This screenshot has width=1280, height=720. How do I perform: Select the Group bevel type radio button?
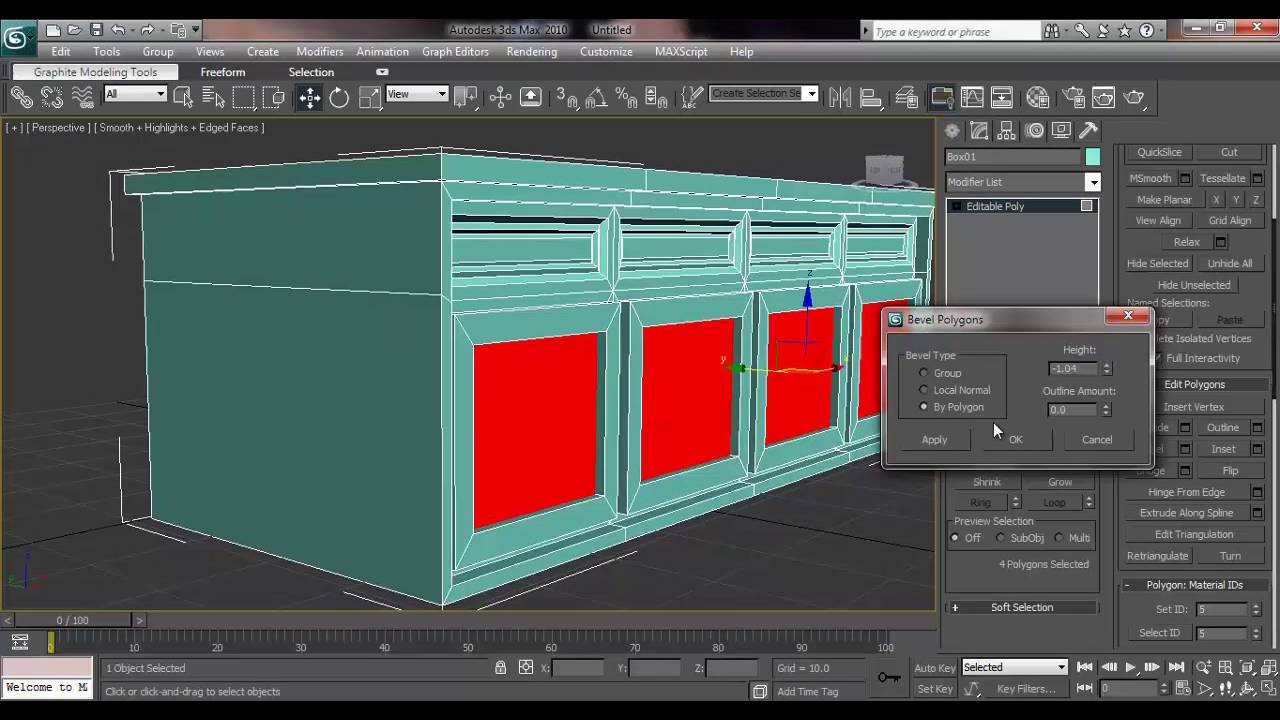923,373
